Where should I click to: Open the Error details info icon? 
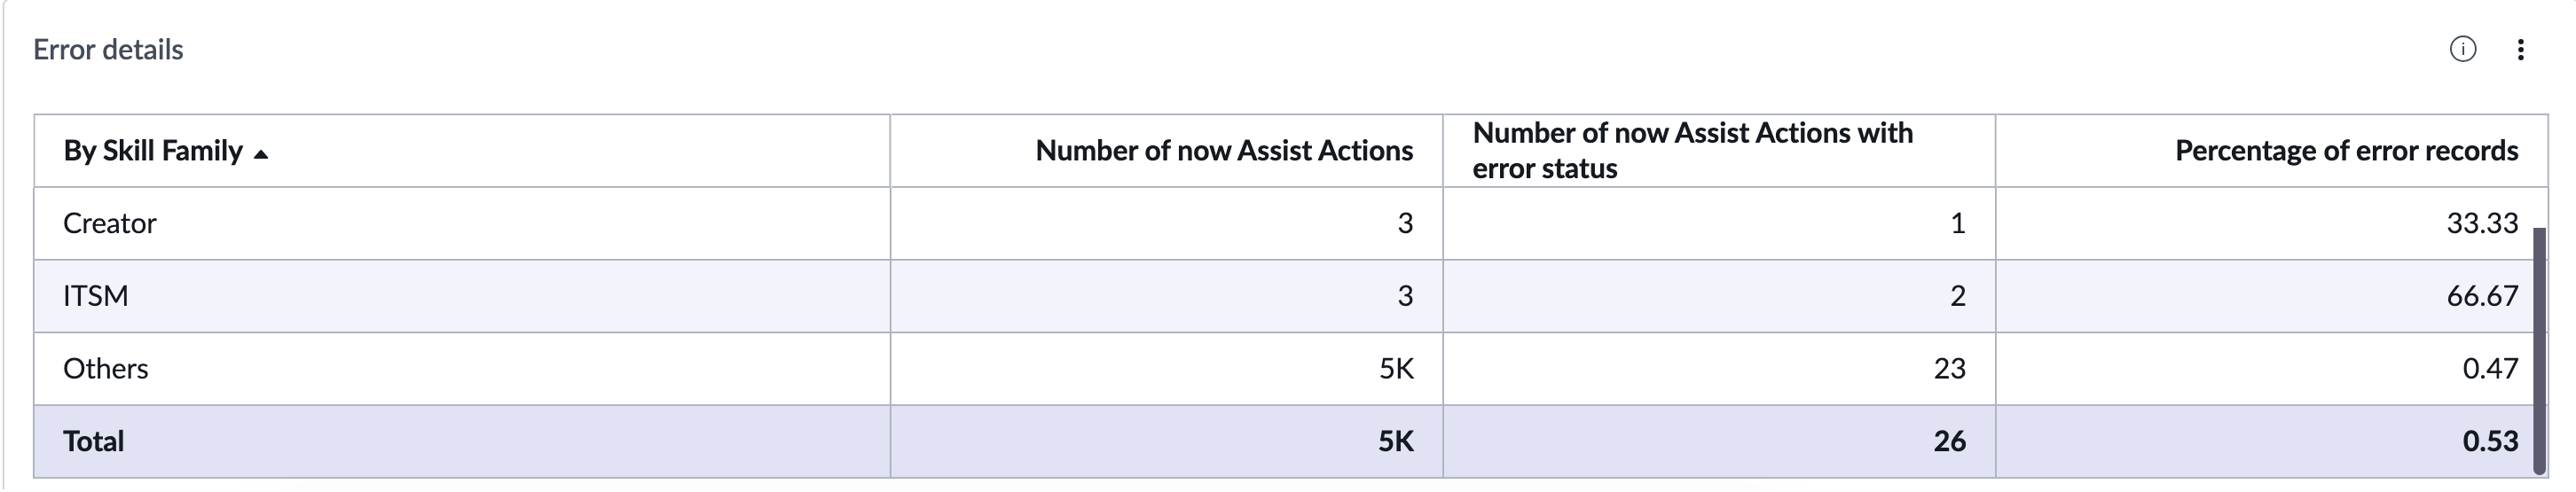tap(2463, 49)
